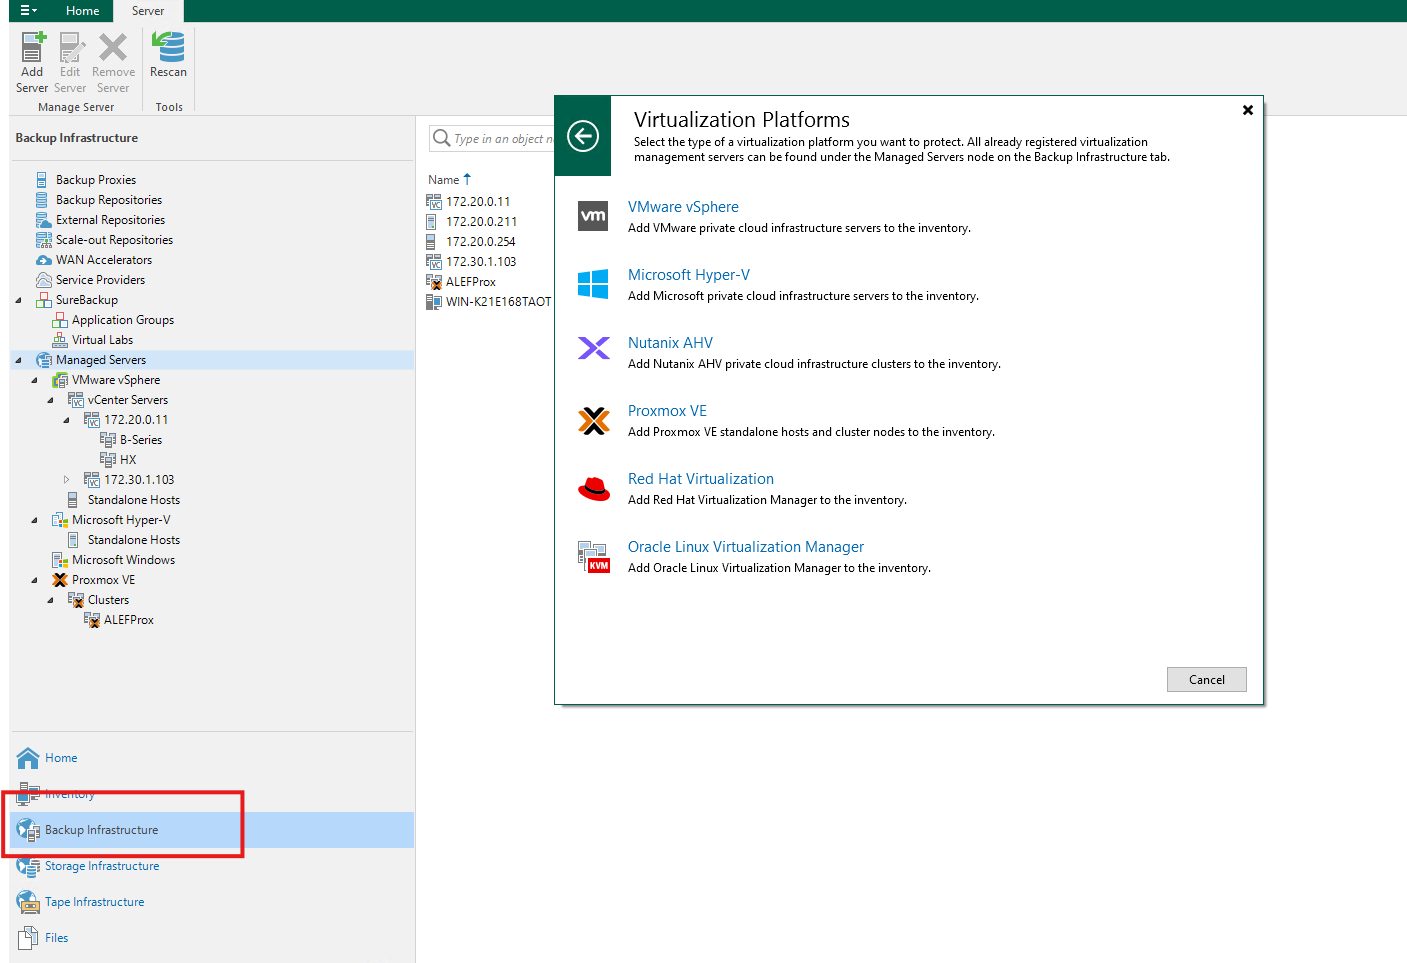Collapse the 172.20.0.11 vCenter node
The height and width of the screenshot is (963, 1407).
coord(66,420)
